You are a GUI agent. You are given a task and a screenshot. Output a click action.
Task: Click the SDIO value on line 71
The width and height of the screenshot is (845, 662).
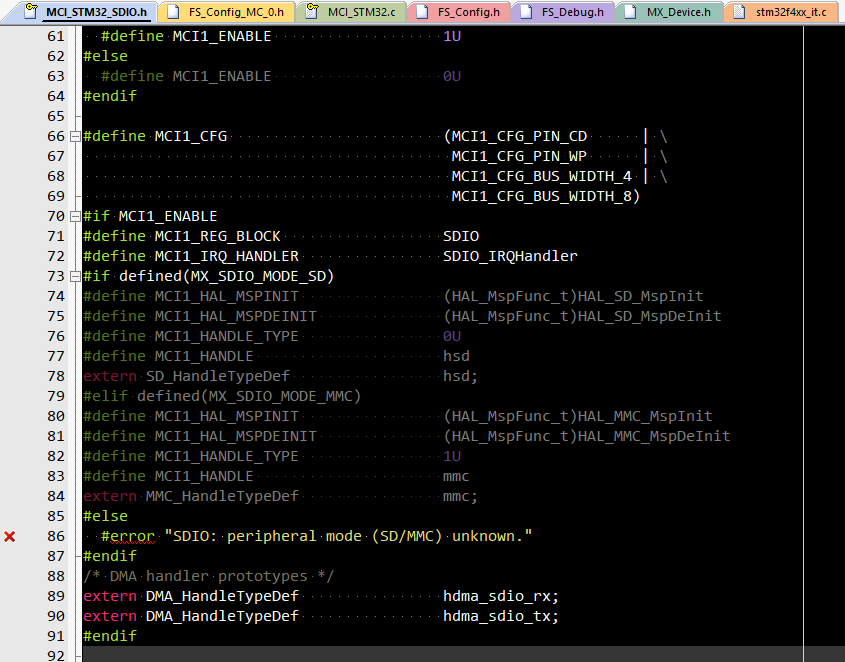tap(461, 236)
